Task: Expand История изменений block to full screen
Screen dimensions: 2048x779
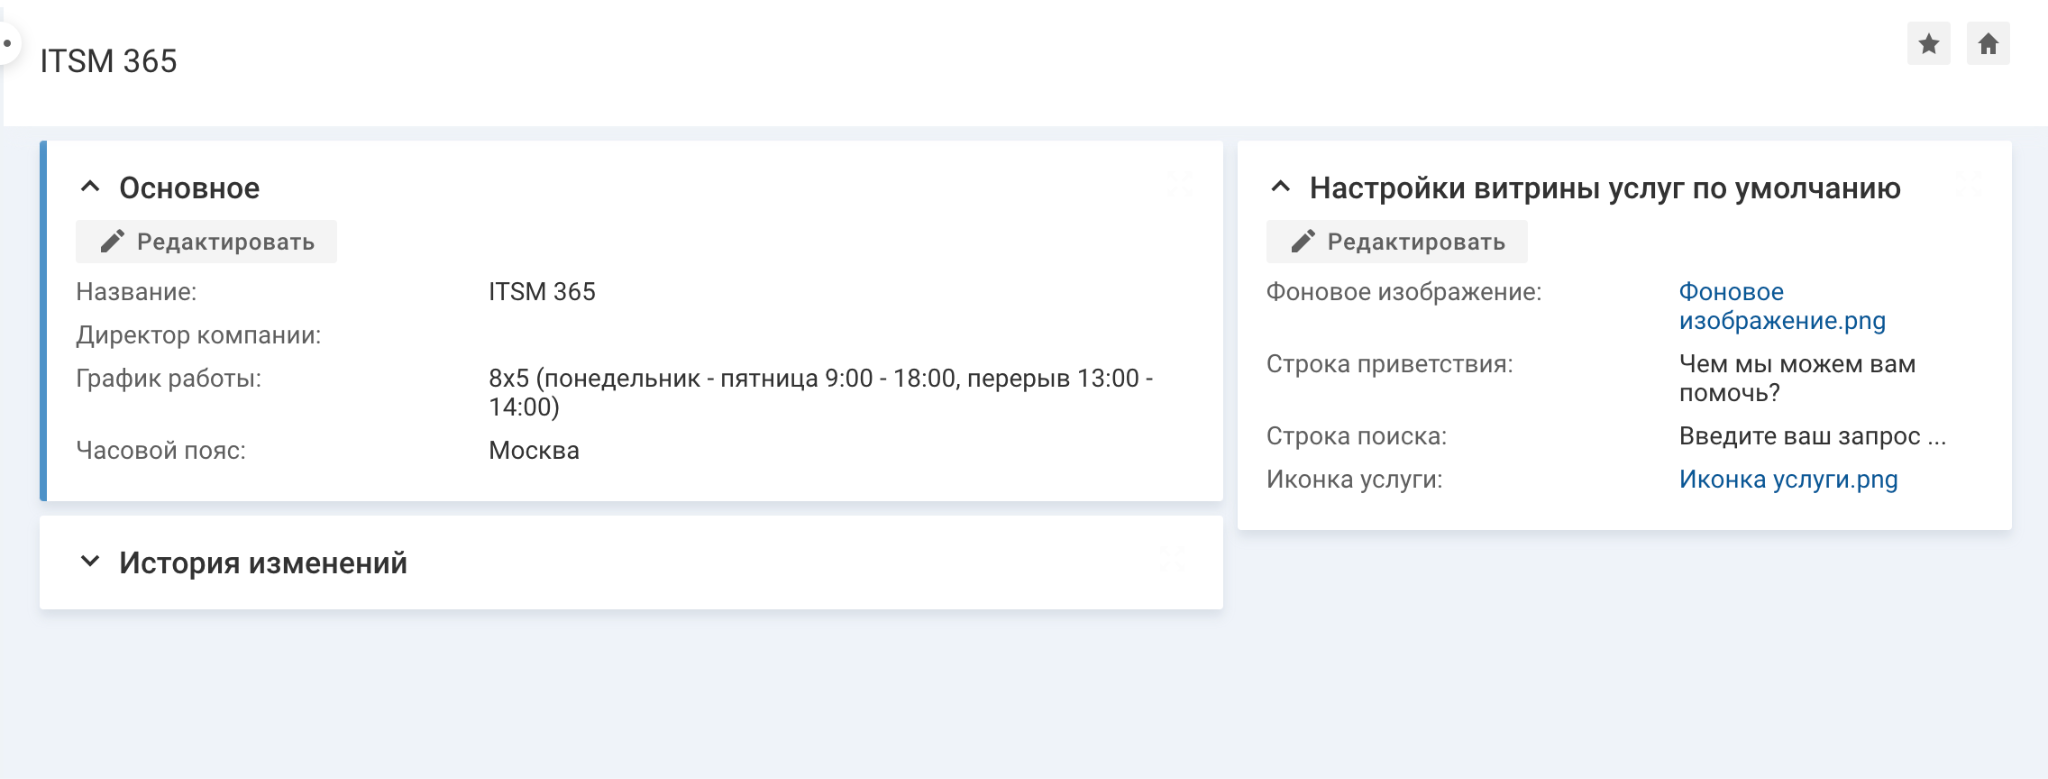Action: (x=1172, y=560)
